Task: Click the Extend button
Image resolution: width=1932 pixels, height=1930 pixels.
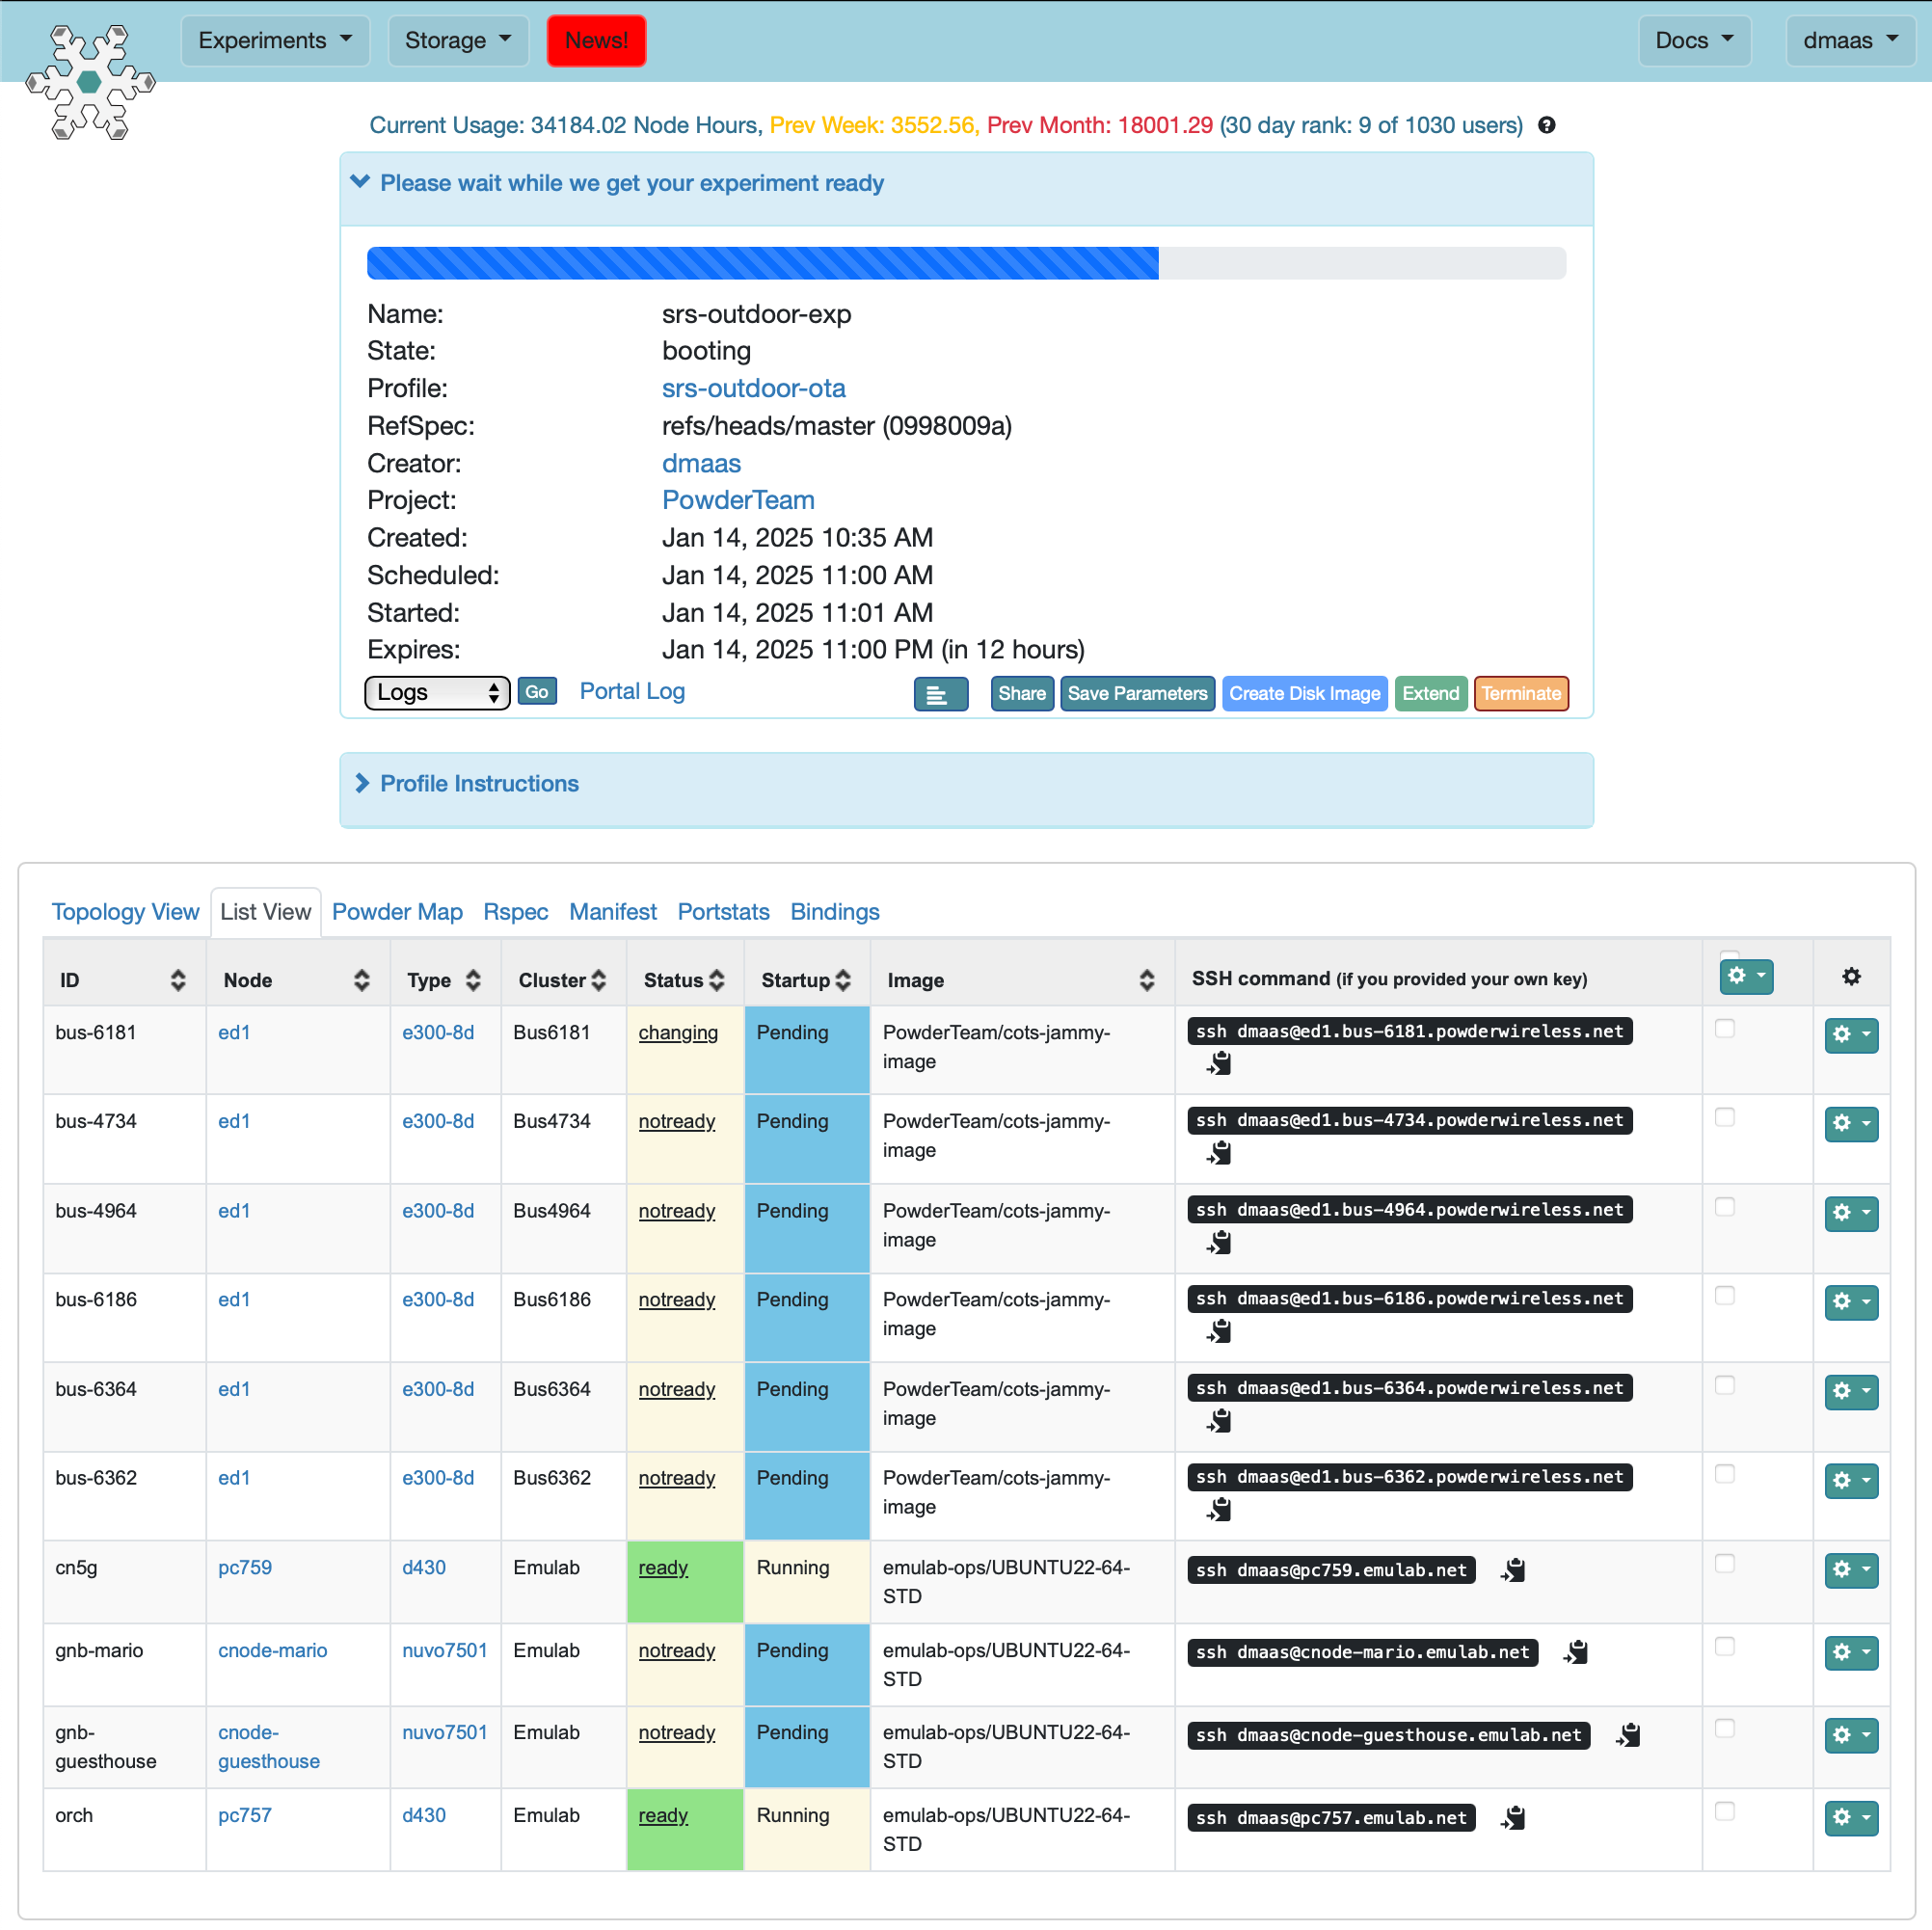Action: click(x=1430, y=694)
